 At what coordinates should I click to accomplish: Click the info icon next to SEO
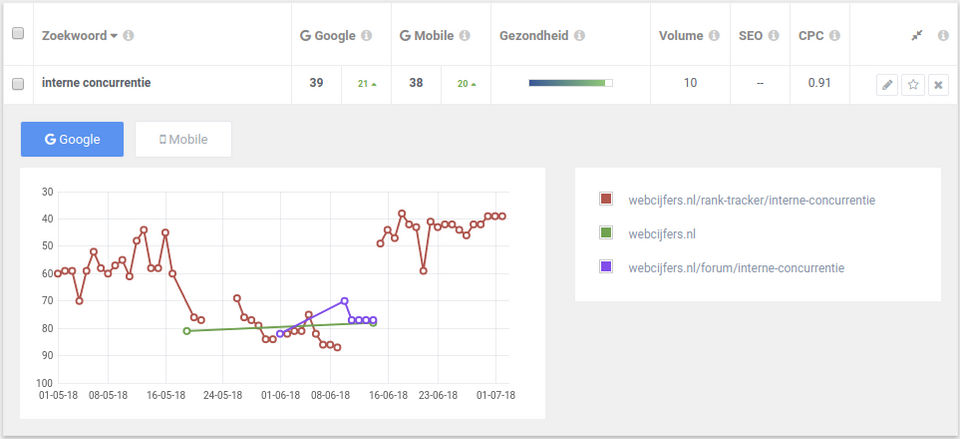pos(771,36)
